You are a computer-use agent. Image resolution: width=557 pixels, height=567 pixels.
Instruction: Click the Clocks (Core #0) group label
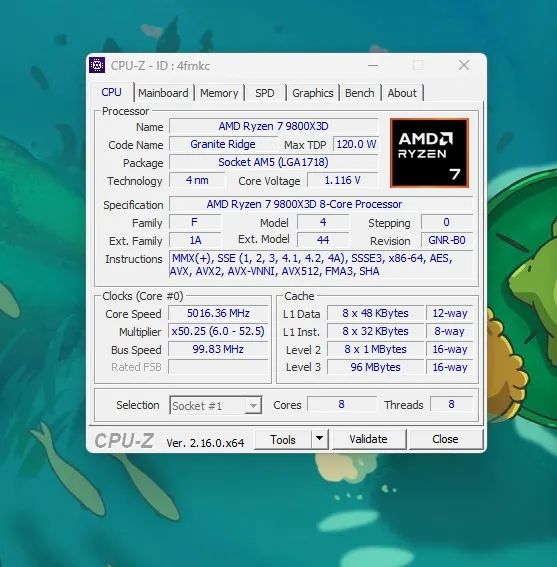click(143, 296)
